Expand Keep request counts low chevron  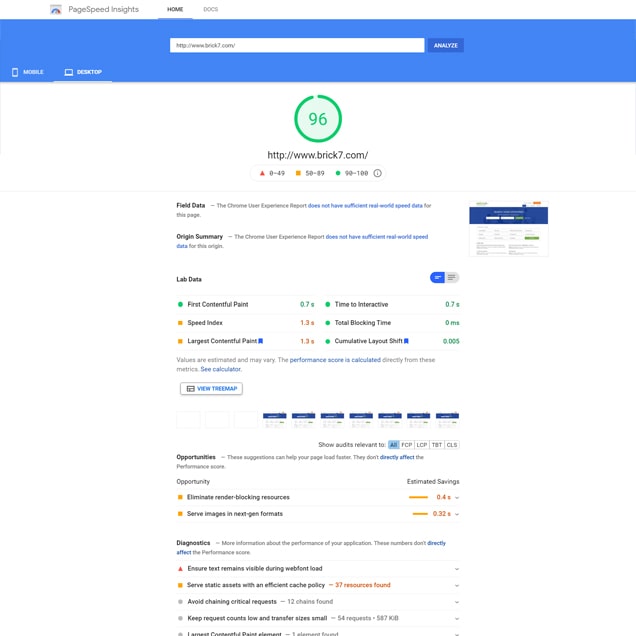click(x=457, y=619)
